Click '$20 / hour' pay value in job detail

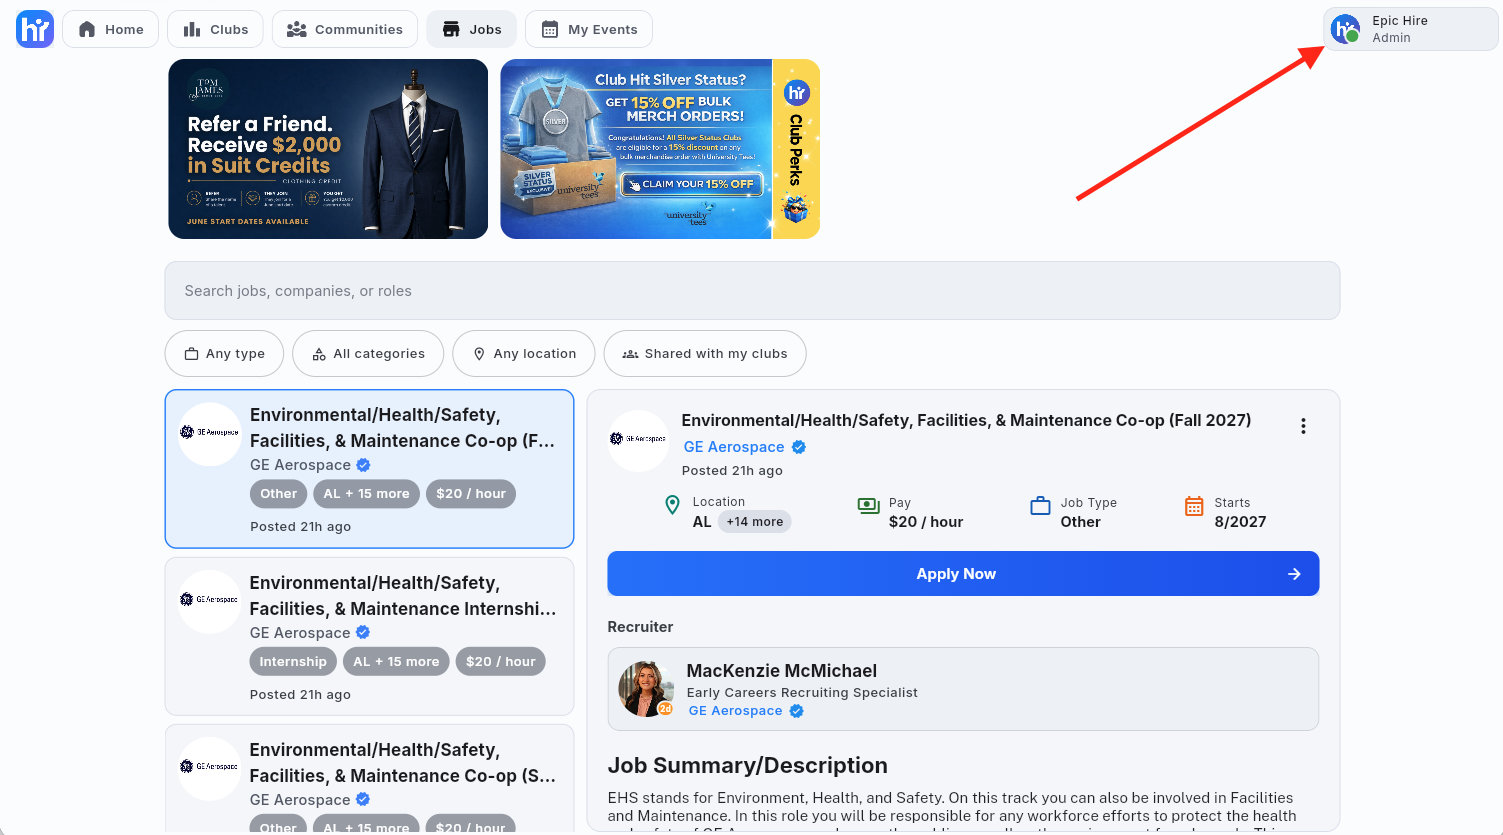tap(926, 522)
